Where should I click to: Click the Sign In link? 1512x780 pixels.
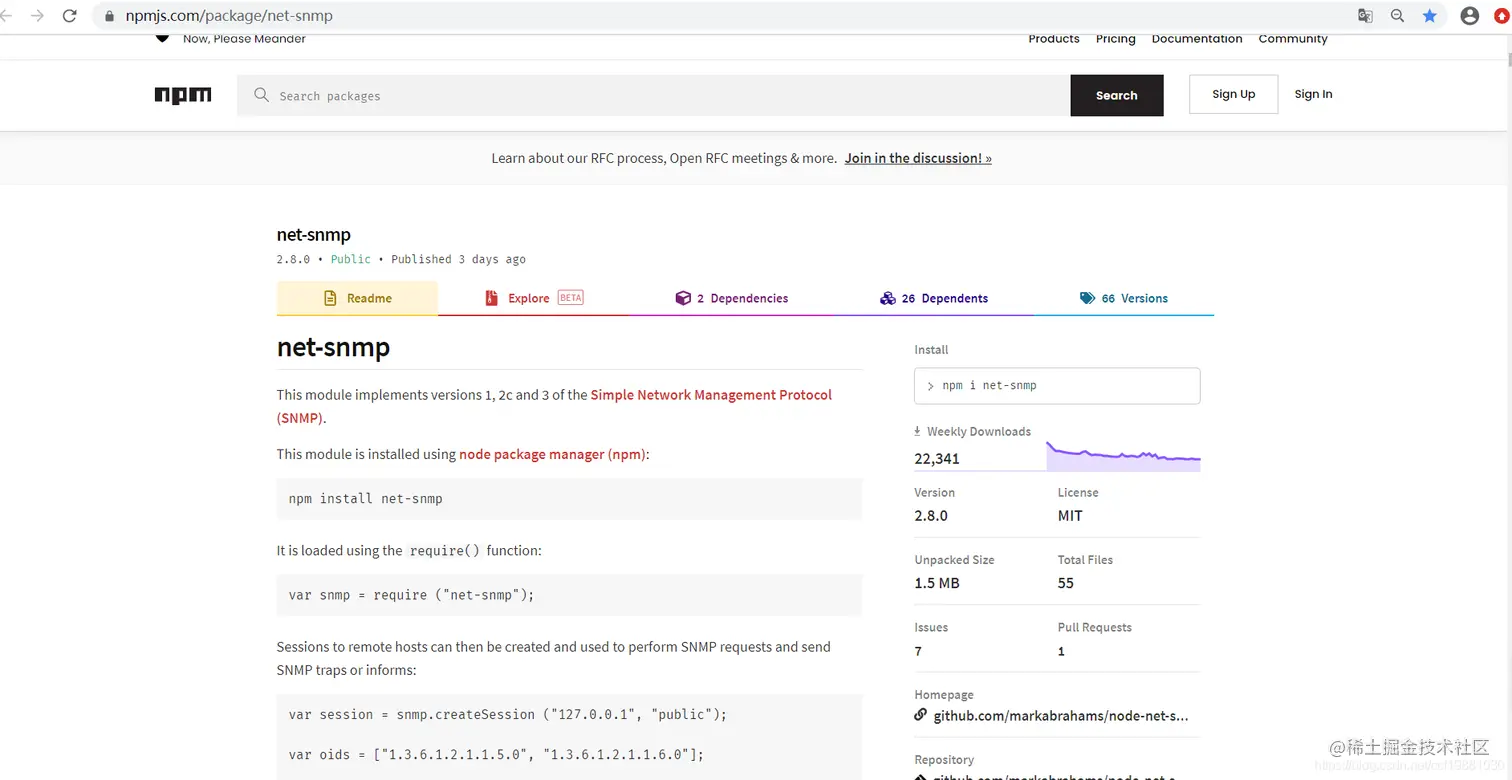[x=1313, y=94]
